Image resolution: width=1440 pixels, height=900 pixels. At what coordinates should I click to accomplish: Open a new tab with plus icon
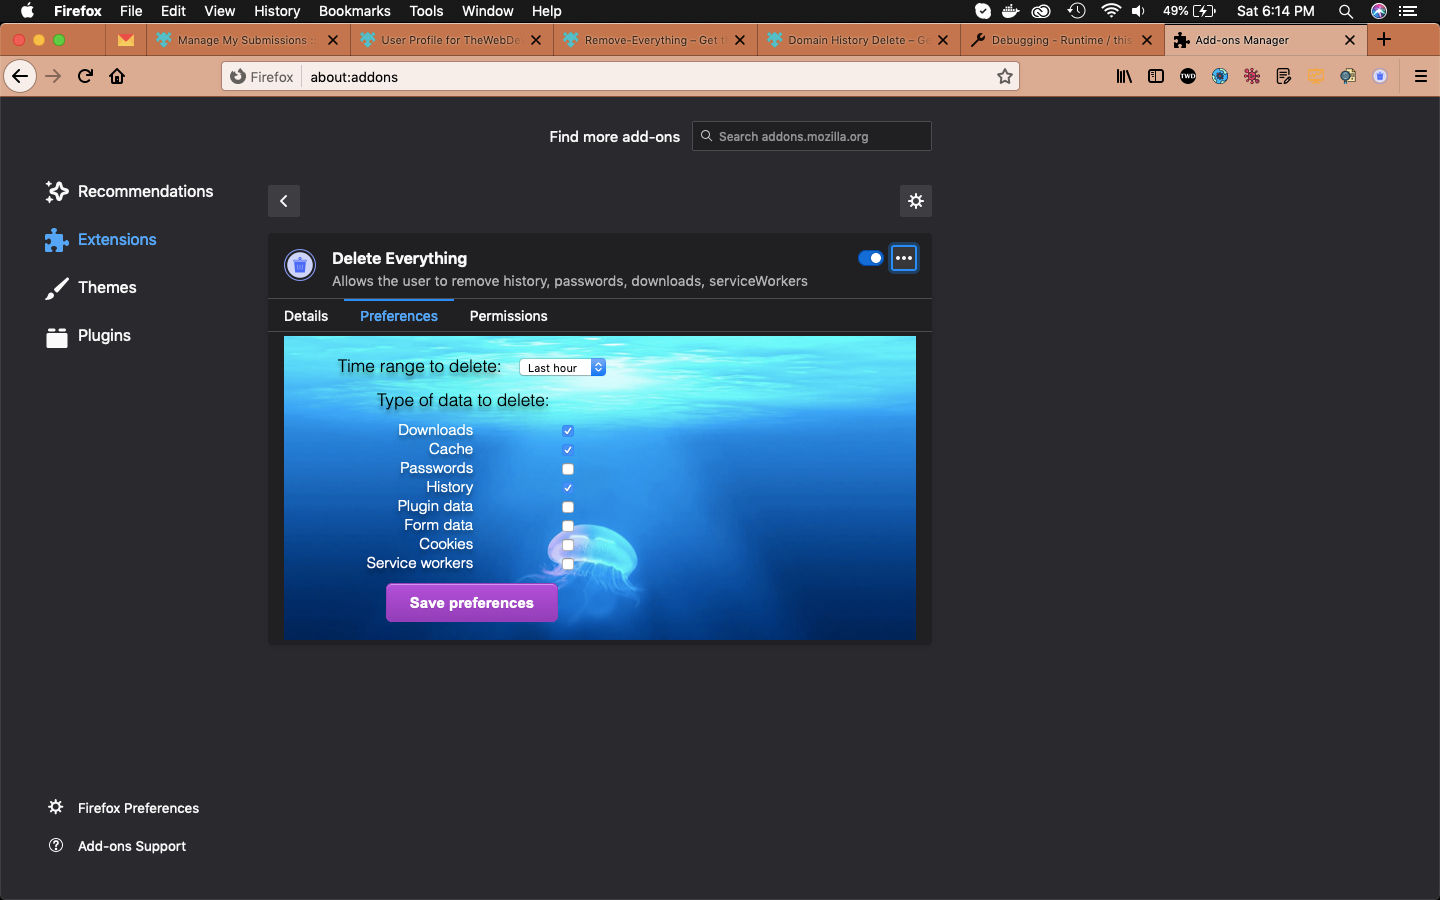pos(1384,40)
